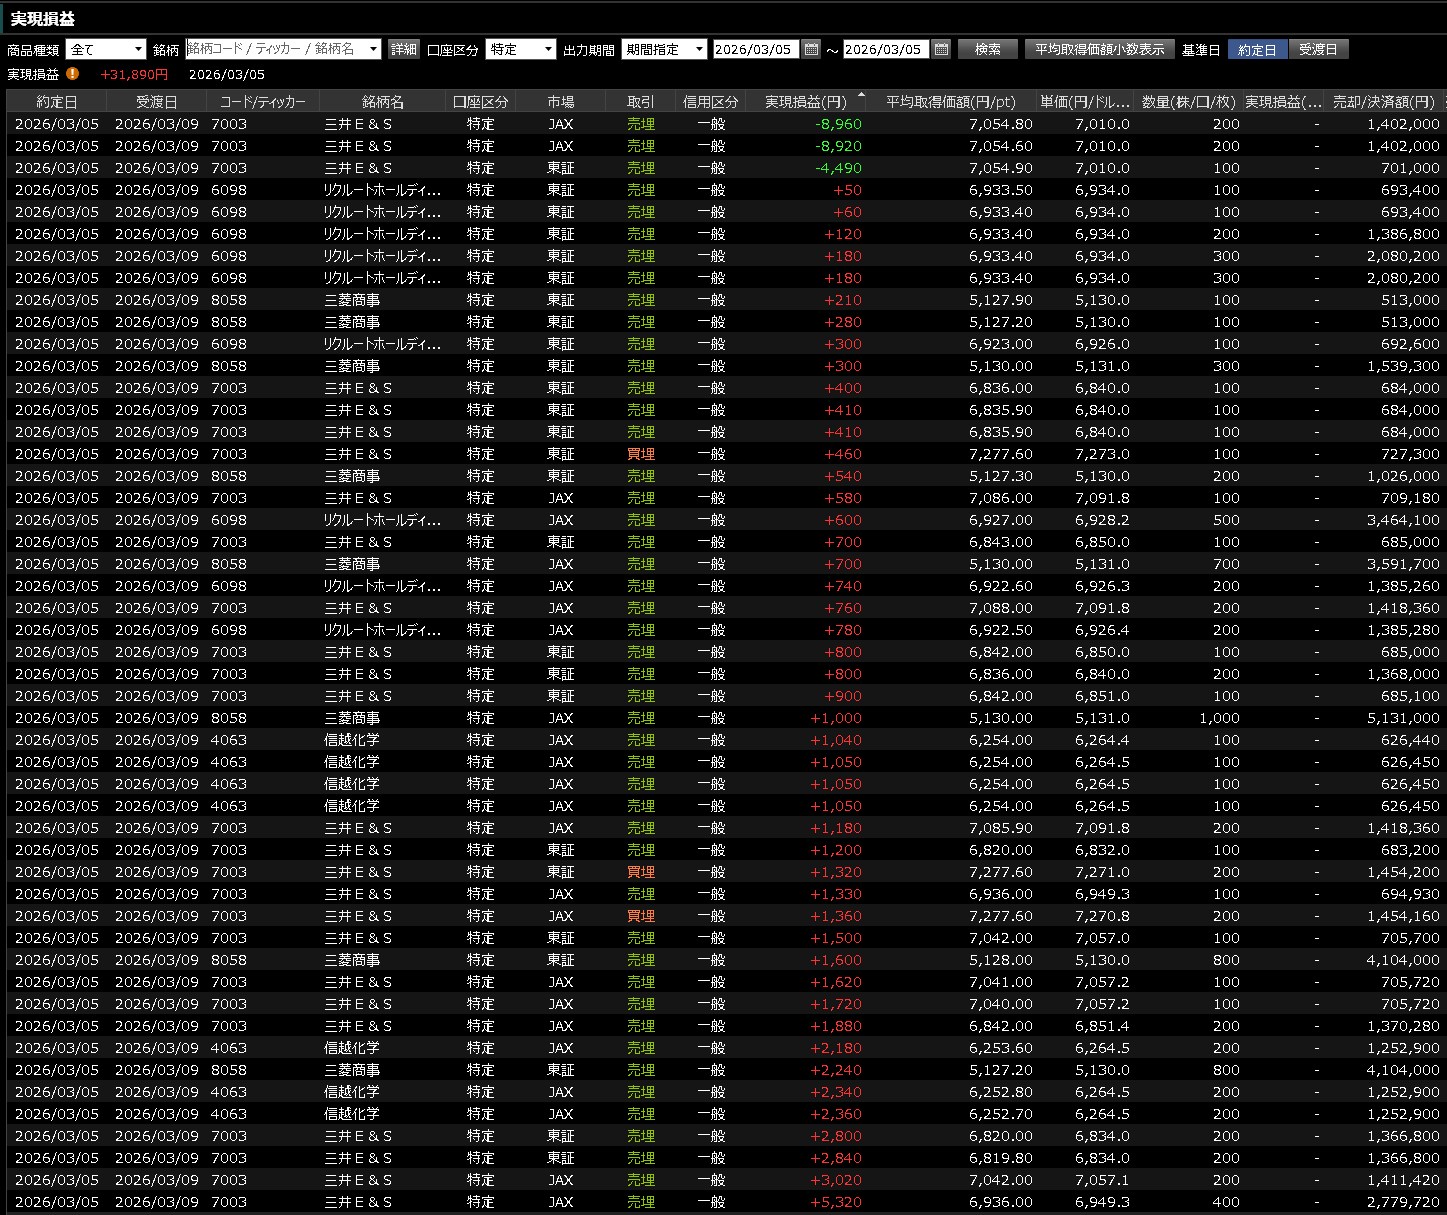
Task: Expand the 商品種類 dropdown set to 全て
Action: click(x=136, y=49)
